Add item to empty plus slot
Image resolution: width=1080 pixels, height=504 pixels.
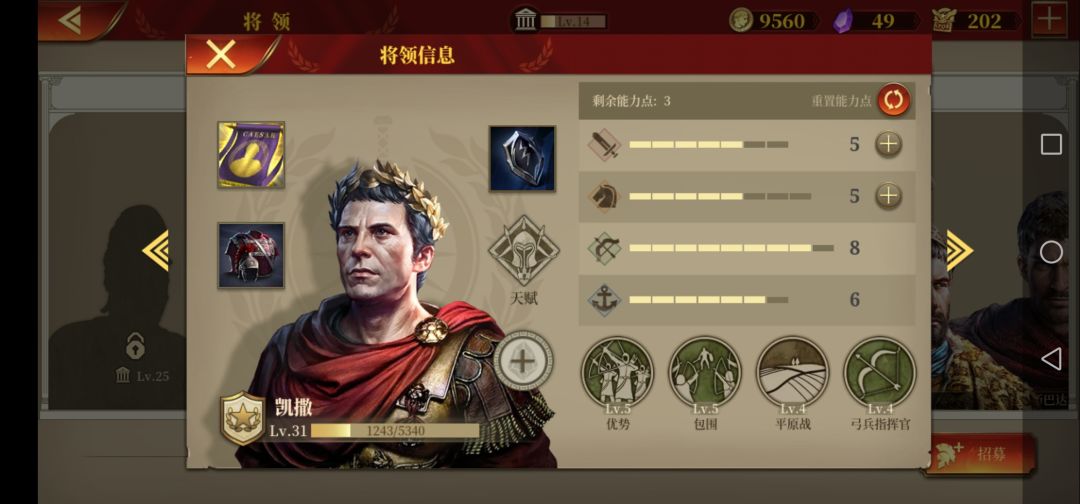(523, 361)
